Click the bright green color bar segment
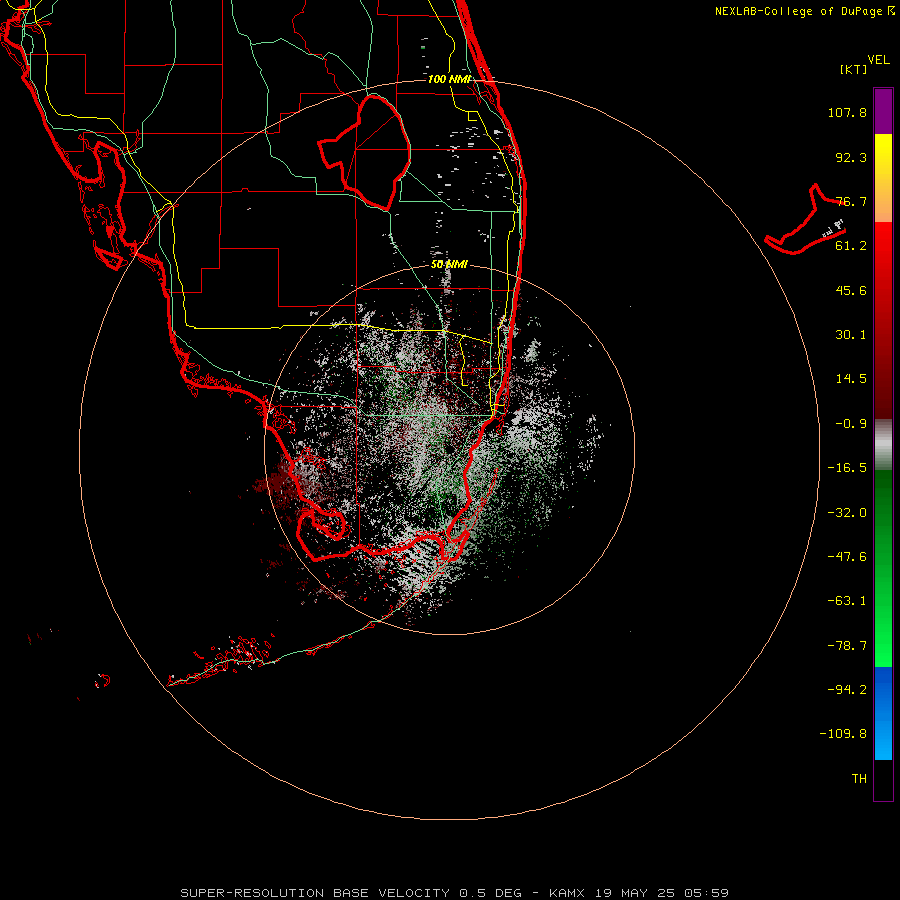Viewport: 900px width, 900px height. [x=883, y=568]
